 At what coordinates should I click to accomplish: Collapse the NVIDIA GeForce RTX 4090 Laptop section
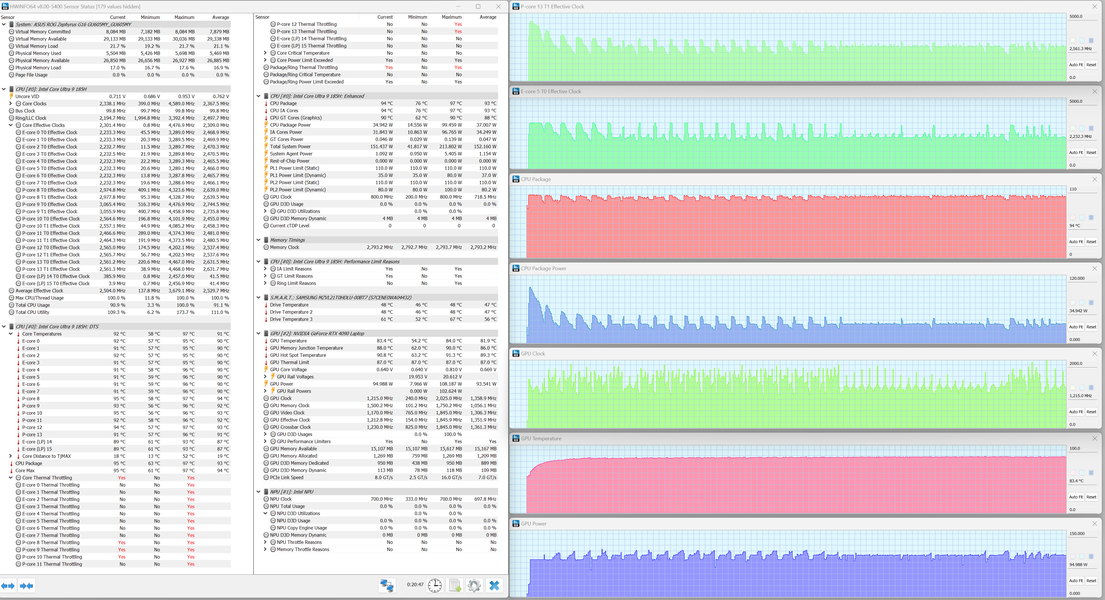259,333
